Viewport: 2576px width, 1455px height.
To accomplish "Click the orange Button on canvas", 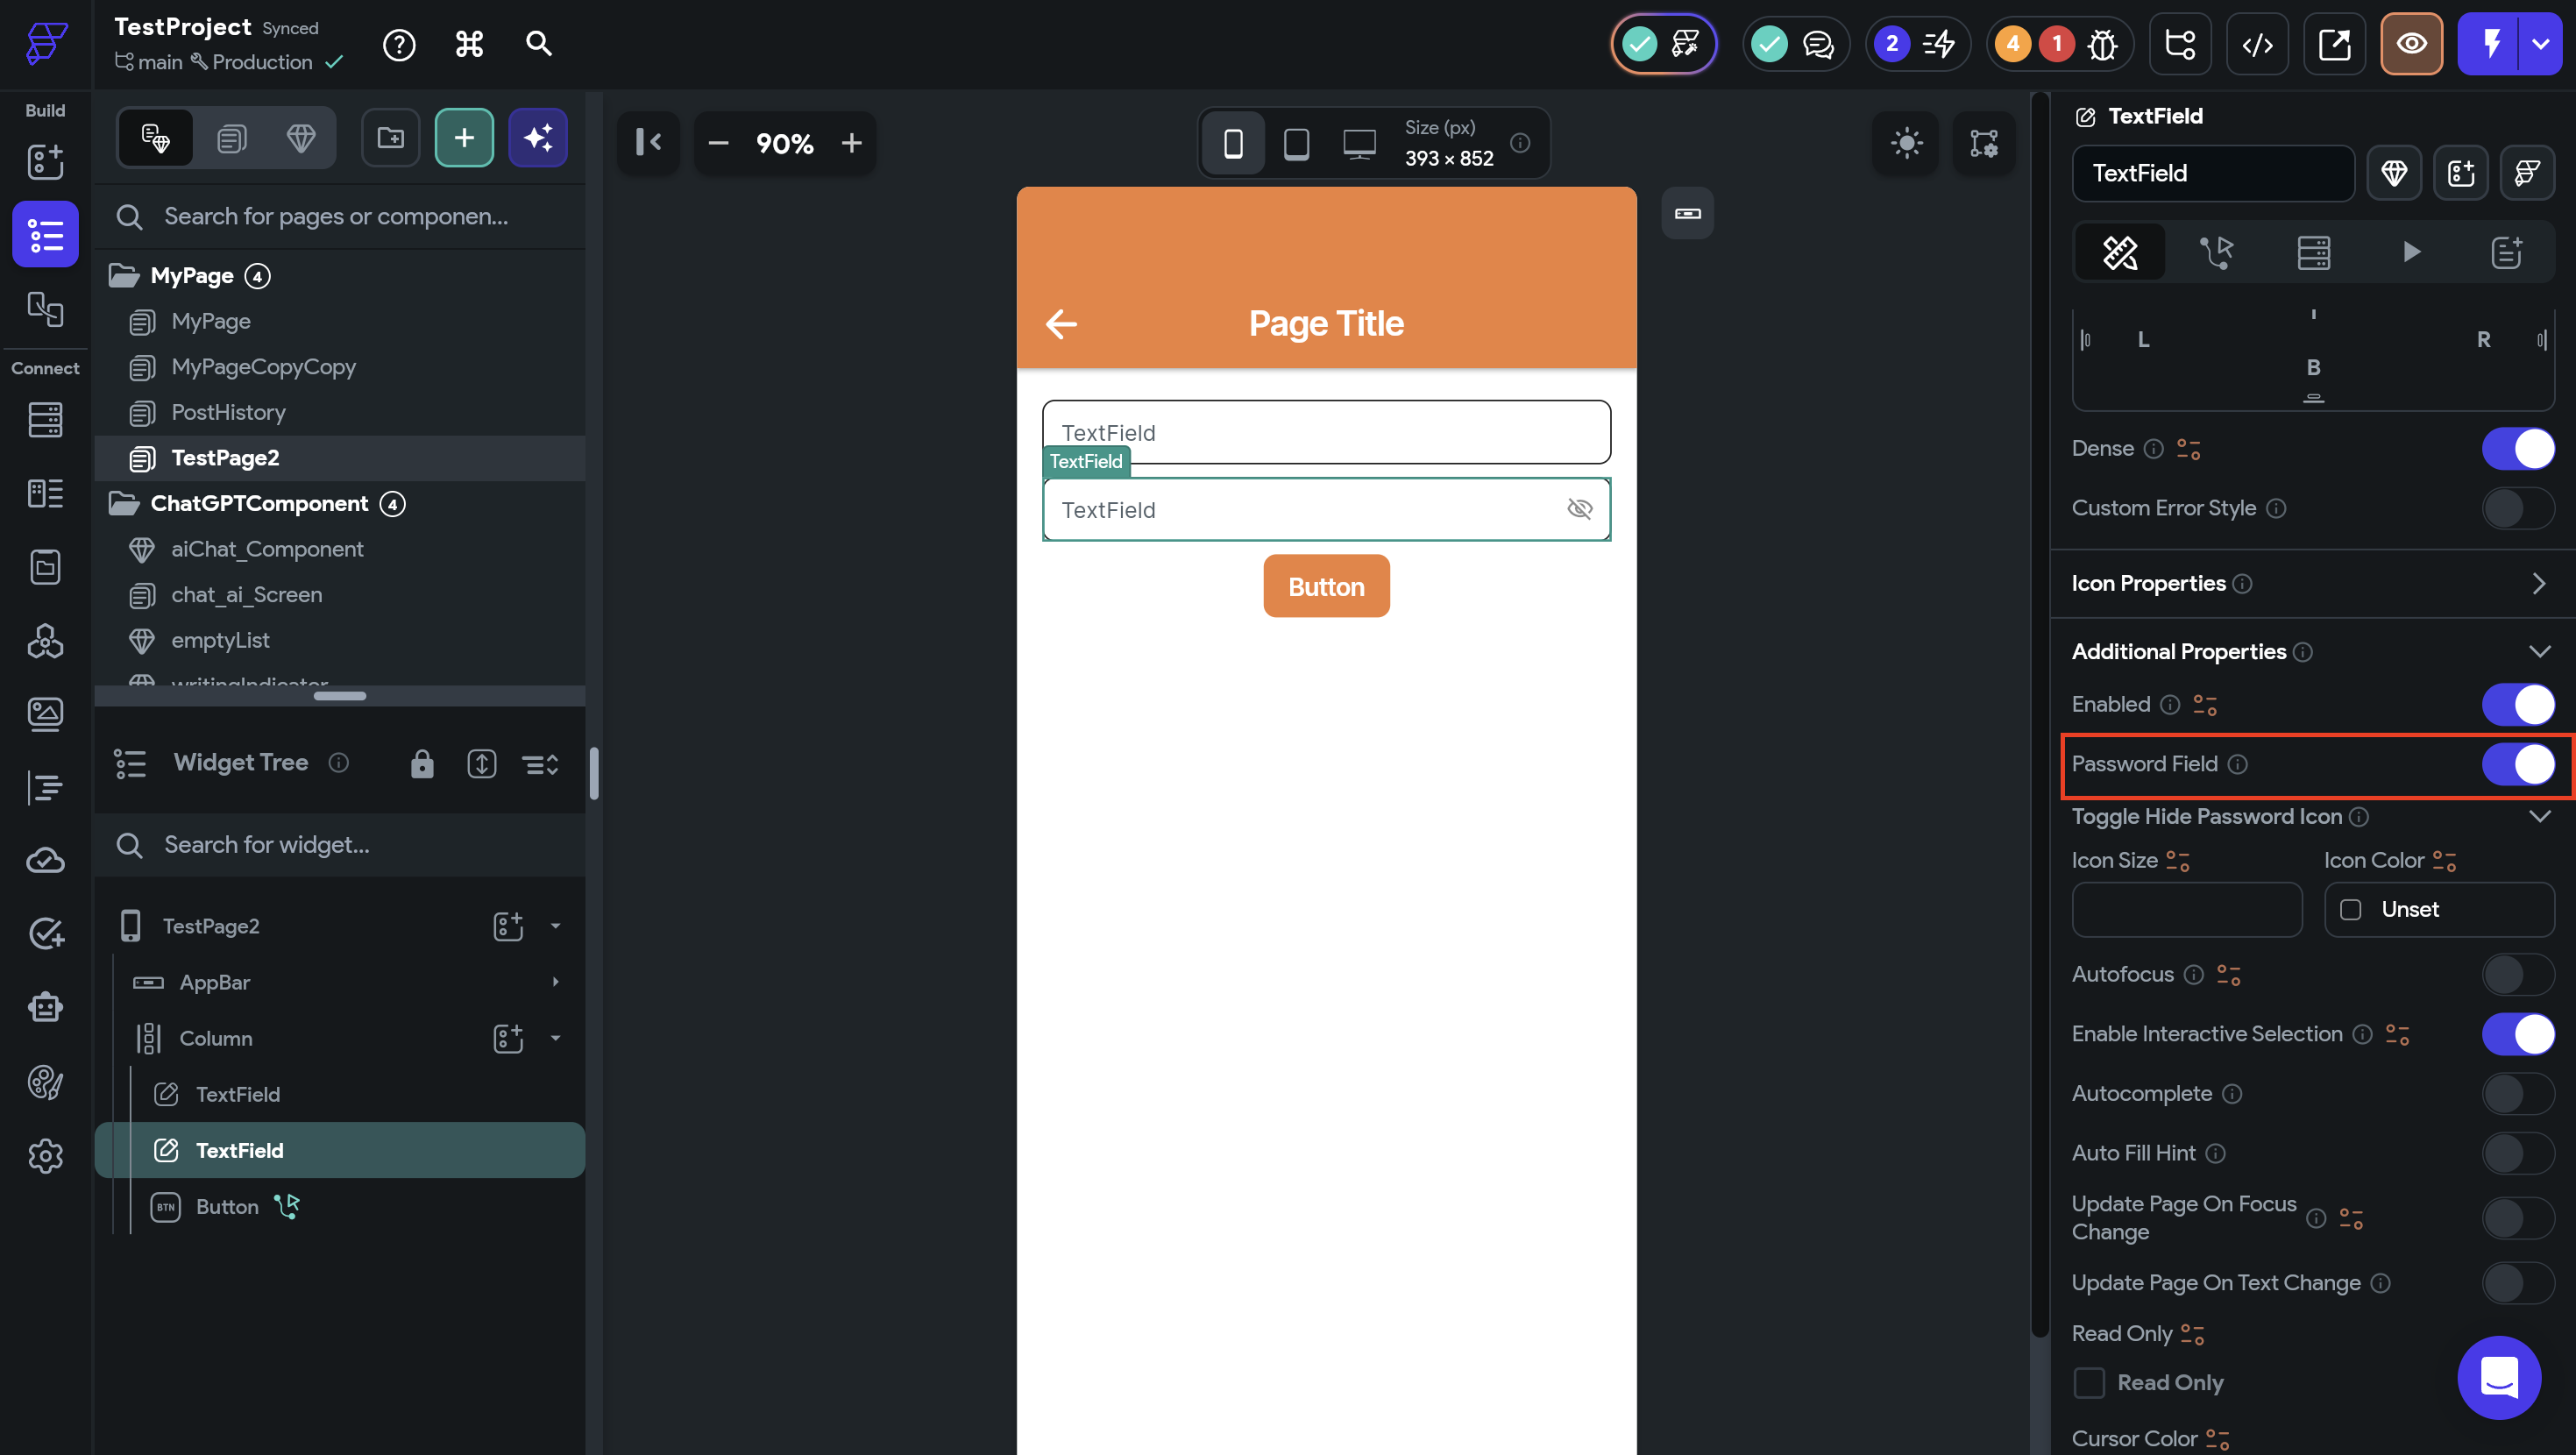I will (x=1326, y=587).
